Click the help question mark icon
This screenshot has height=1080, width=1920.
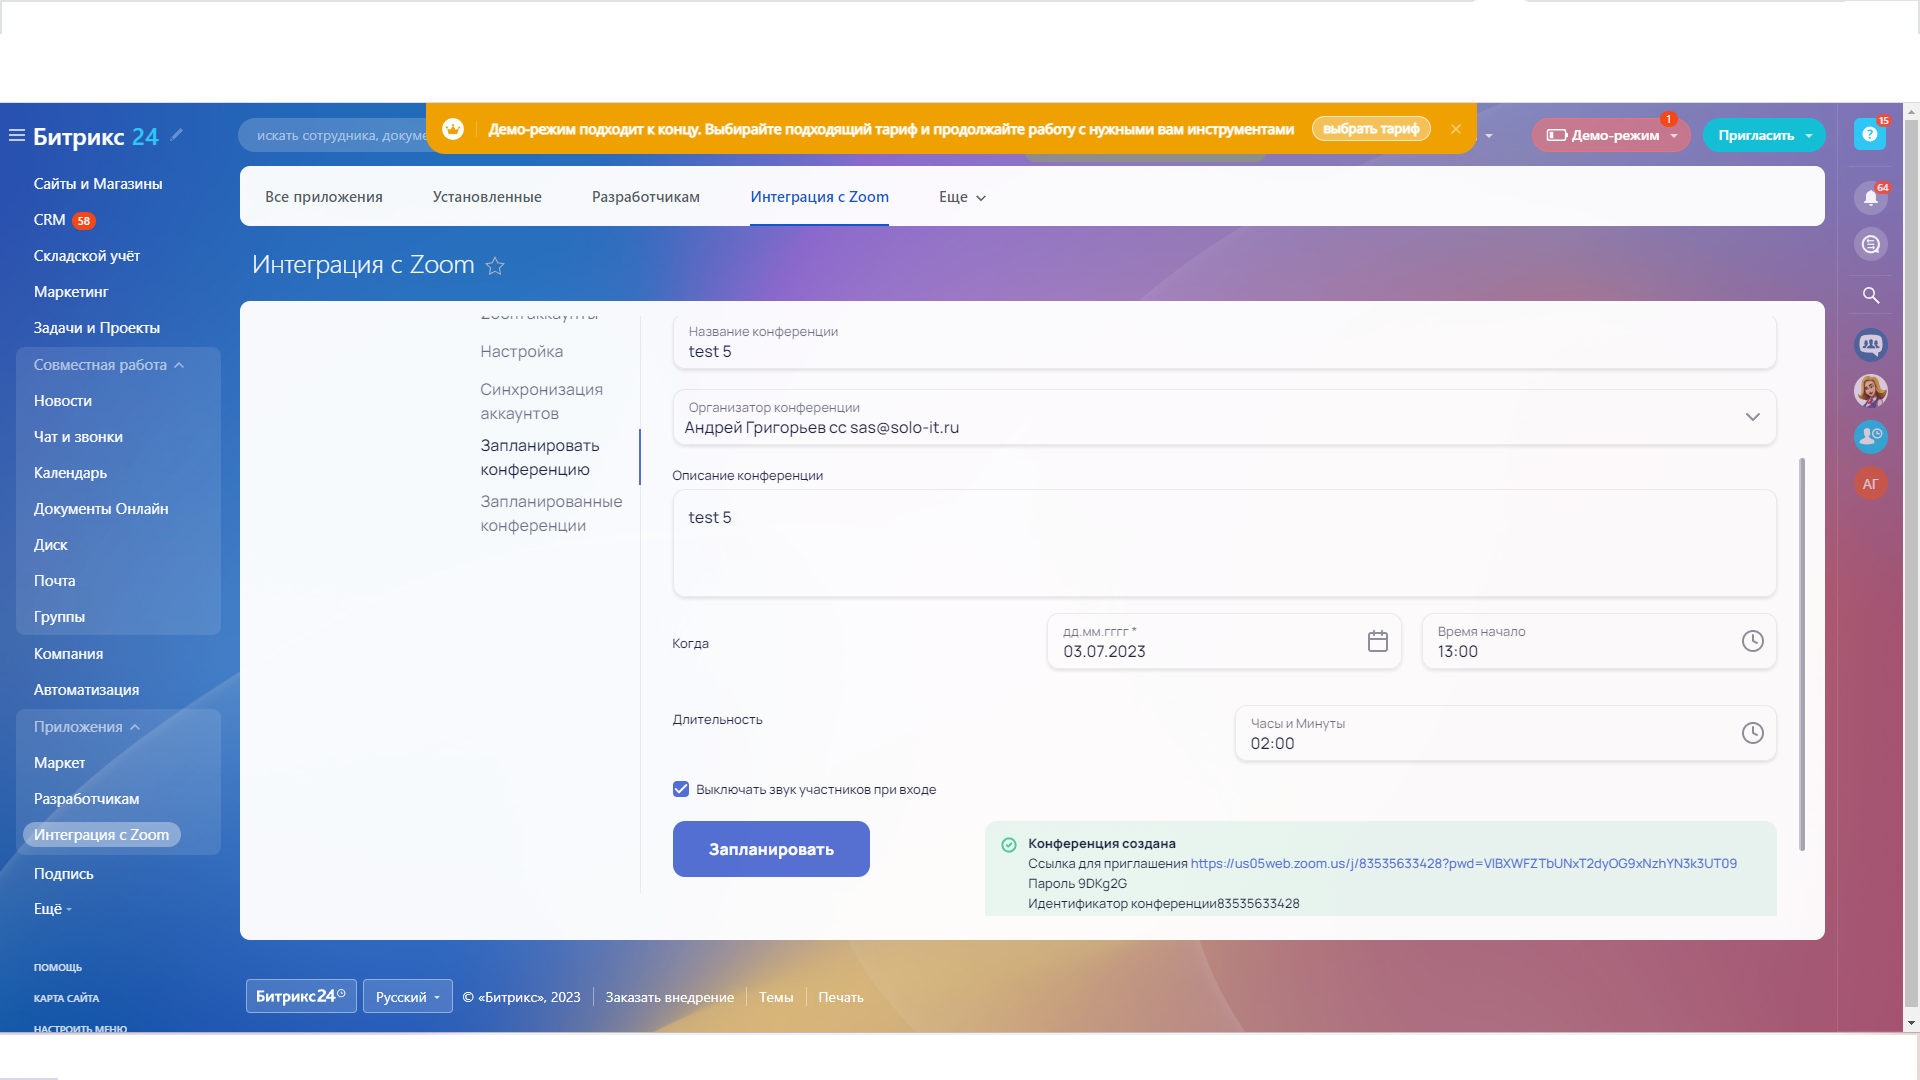pyautogui.click(x=1869, y=134)
